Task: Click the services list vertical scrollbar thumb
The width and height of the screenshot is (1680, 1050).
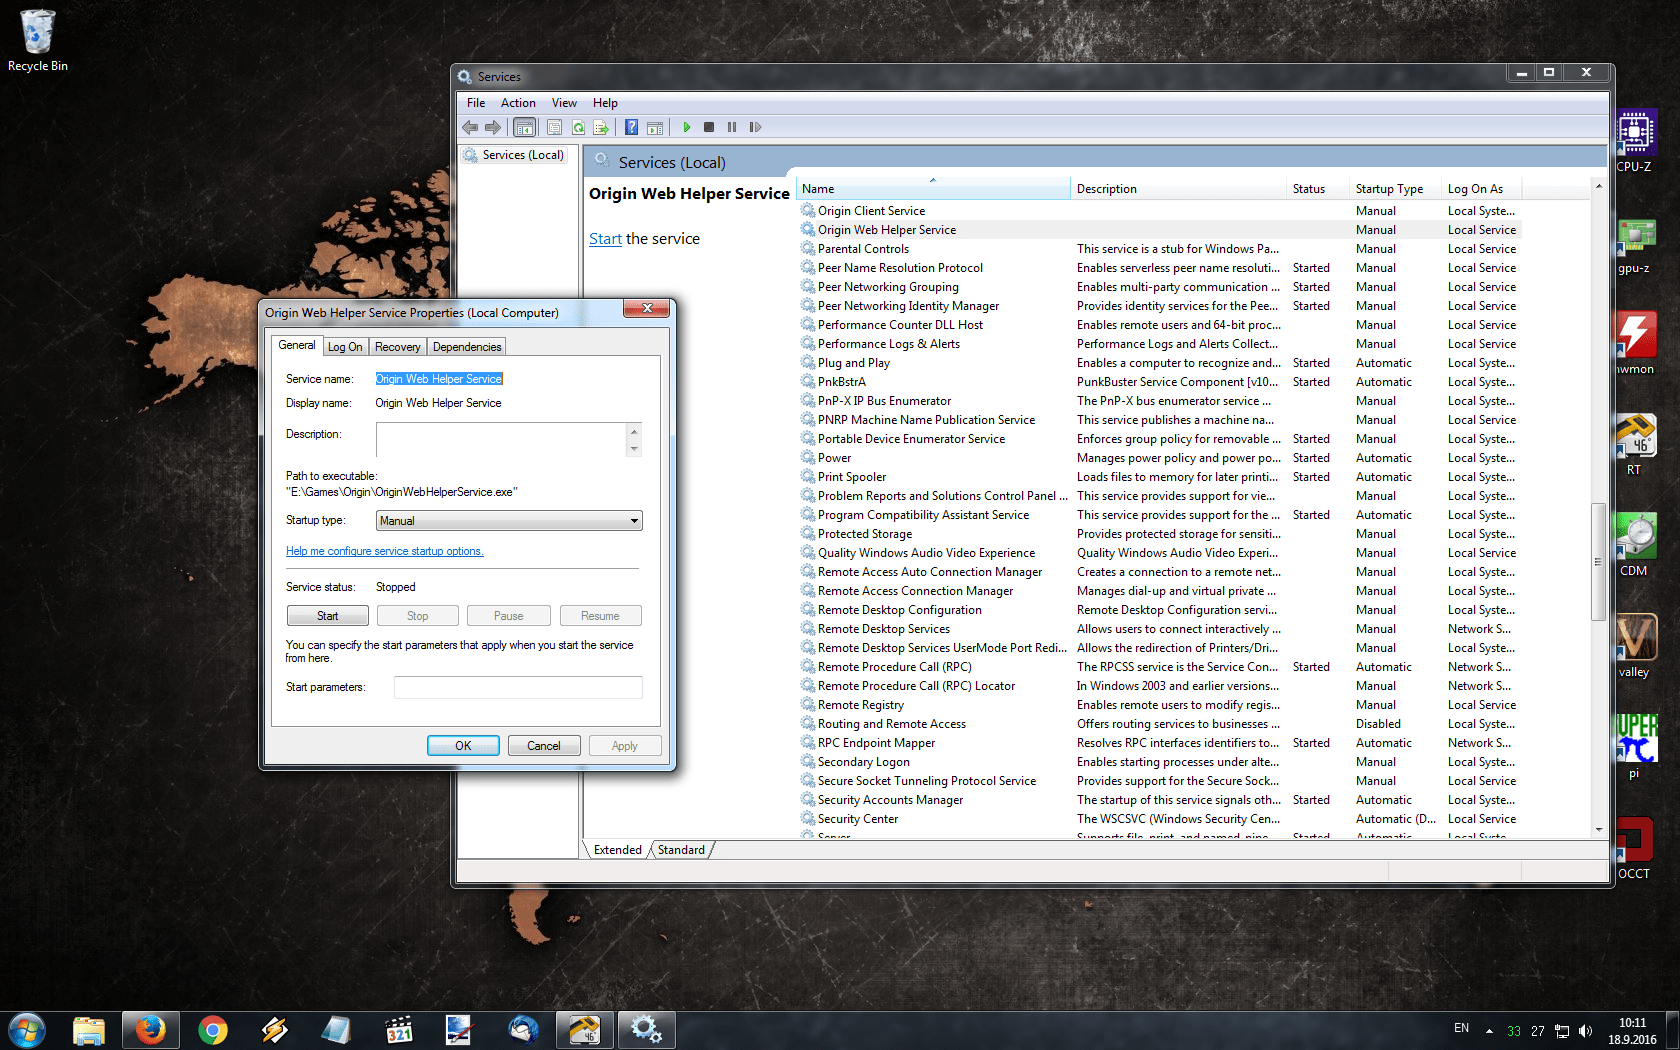Action: (1598, 561)
